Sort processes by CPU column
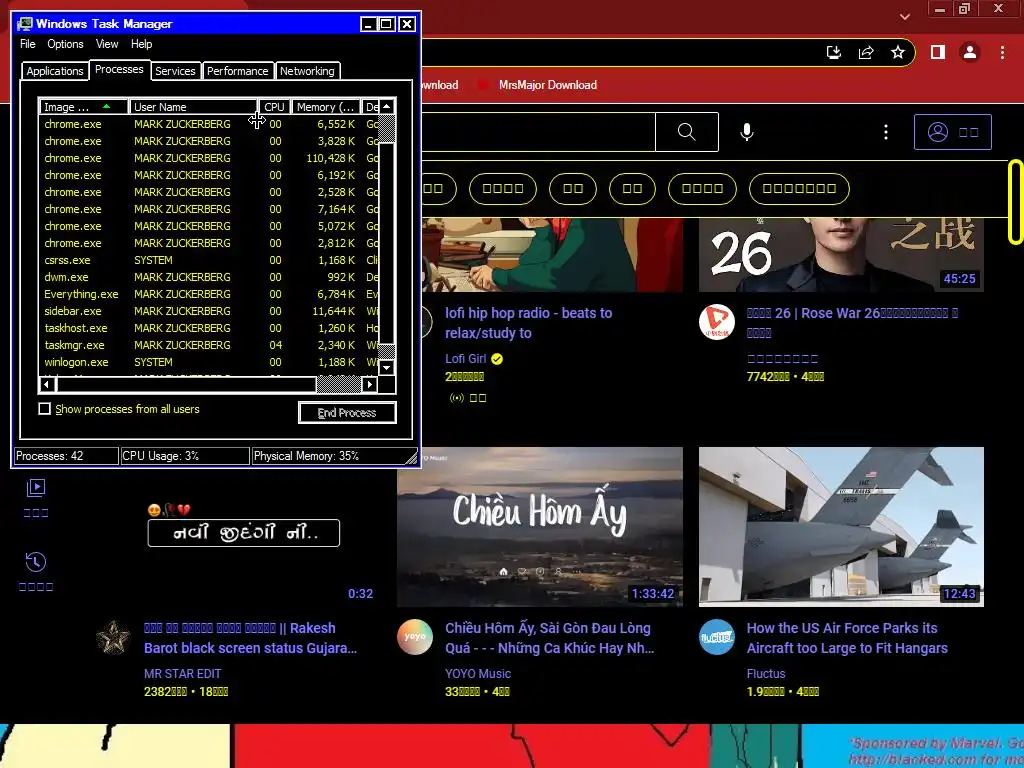This screenshot has width=1024, height=768. (274, 107)
